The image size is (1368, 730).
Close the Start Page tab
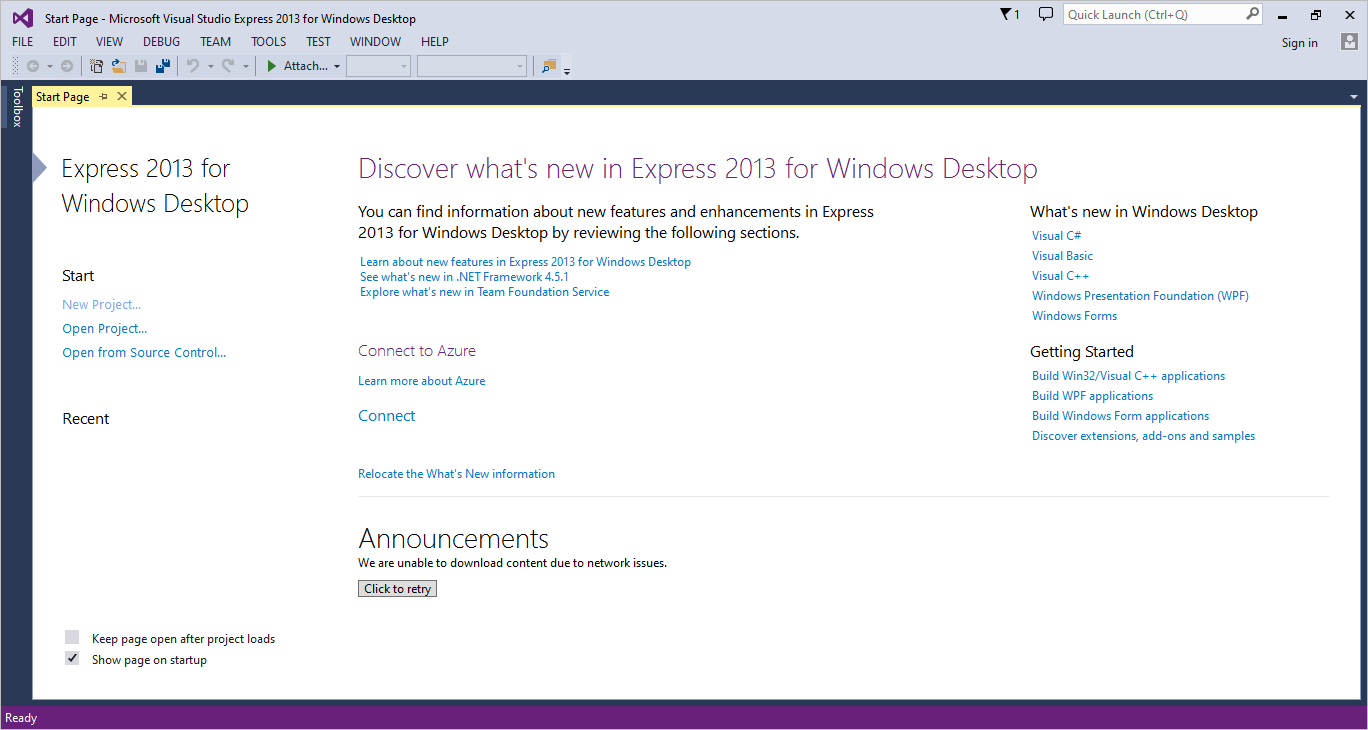[x=122, y=96]
